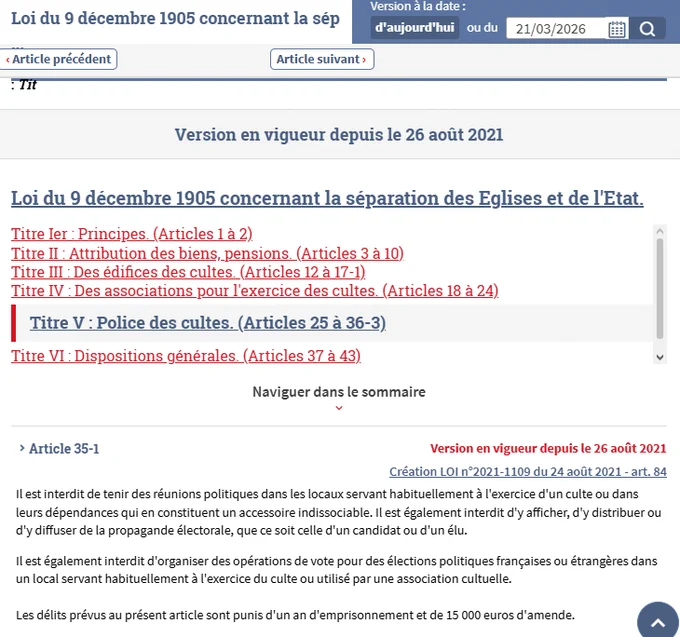
Task: Open Titre II : Attribution des biens link
Action: (207, 253)
